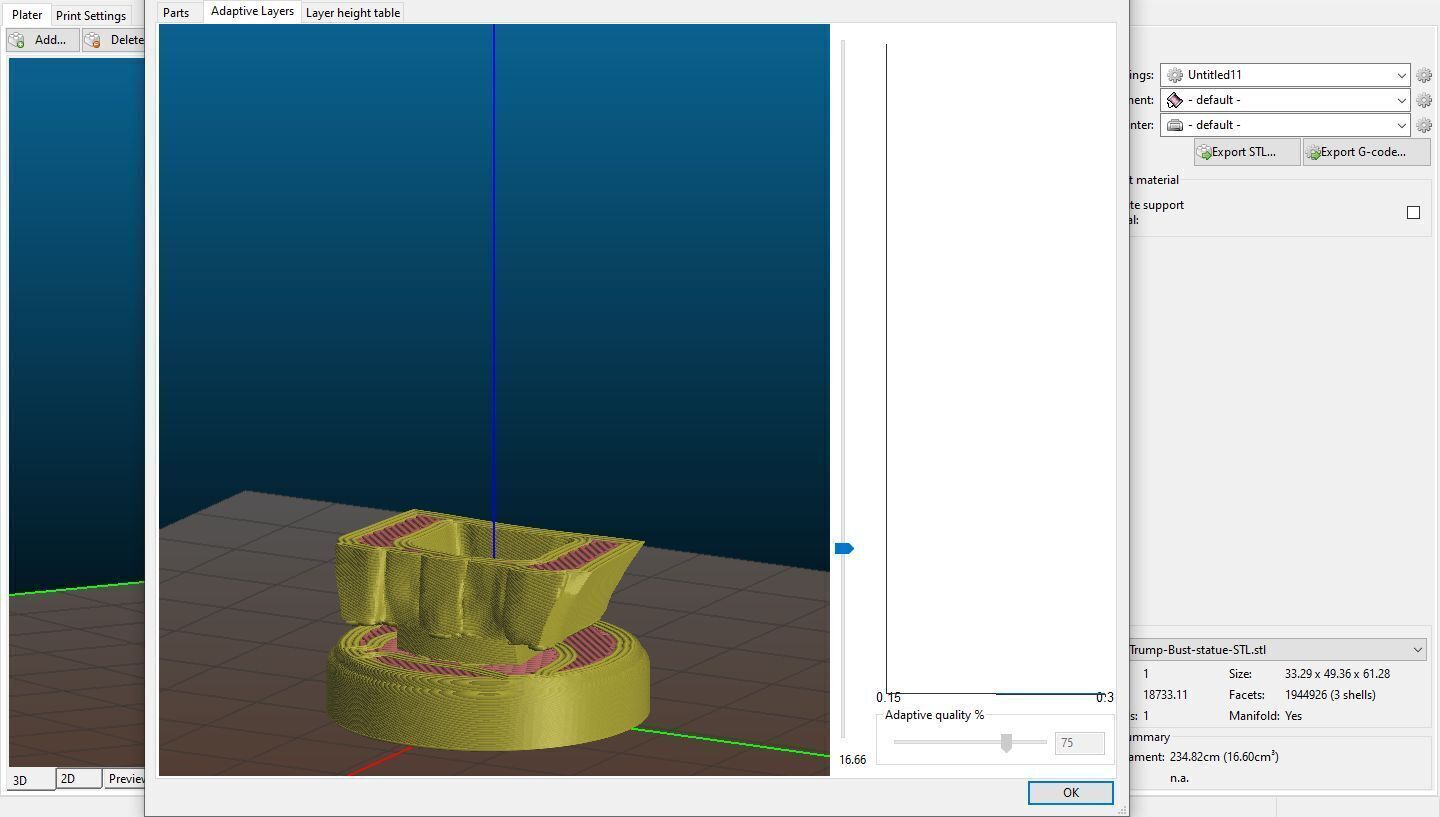This screenshot has width=1440, height=817.
Task: Switch to the Plater tab
Action: pyautogui.click(x=27, y=15)
